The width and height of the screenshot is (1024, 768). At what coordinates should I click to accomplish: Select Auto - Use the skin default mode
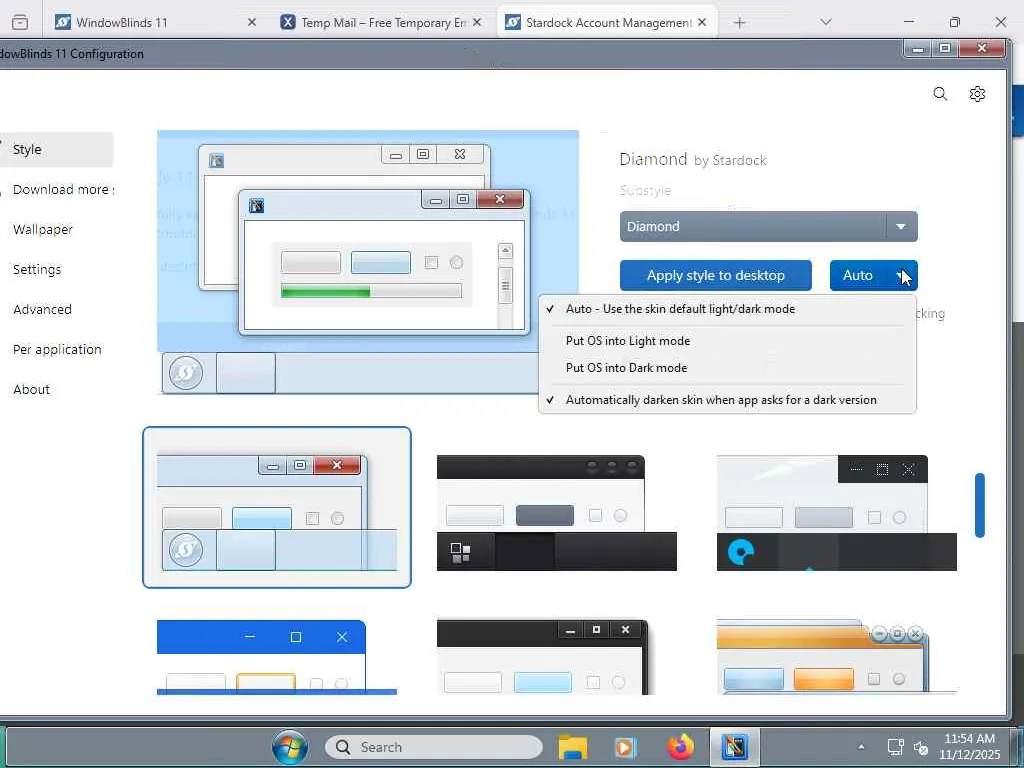click(728, 309)
